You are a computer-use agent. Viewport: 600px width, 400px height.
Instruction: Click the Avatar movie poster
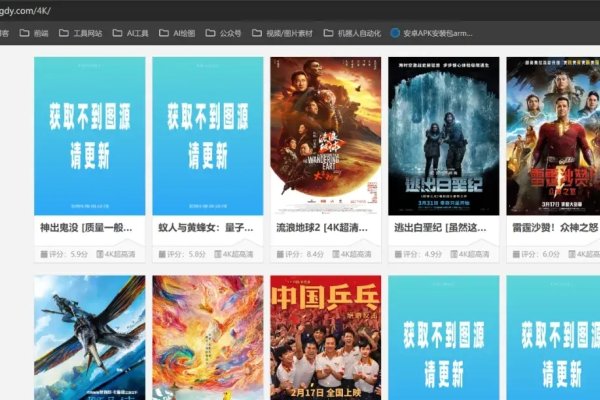coord(89,338)
